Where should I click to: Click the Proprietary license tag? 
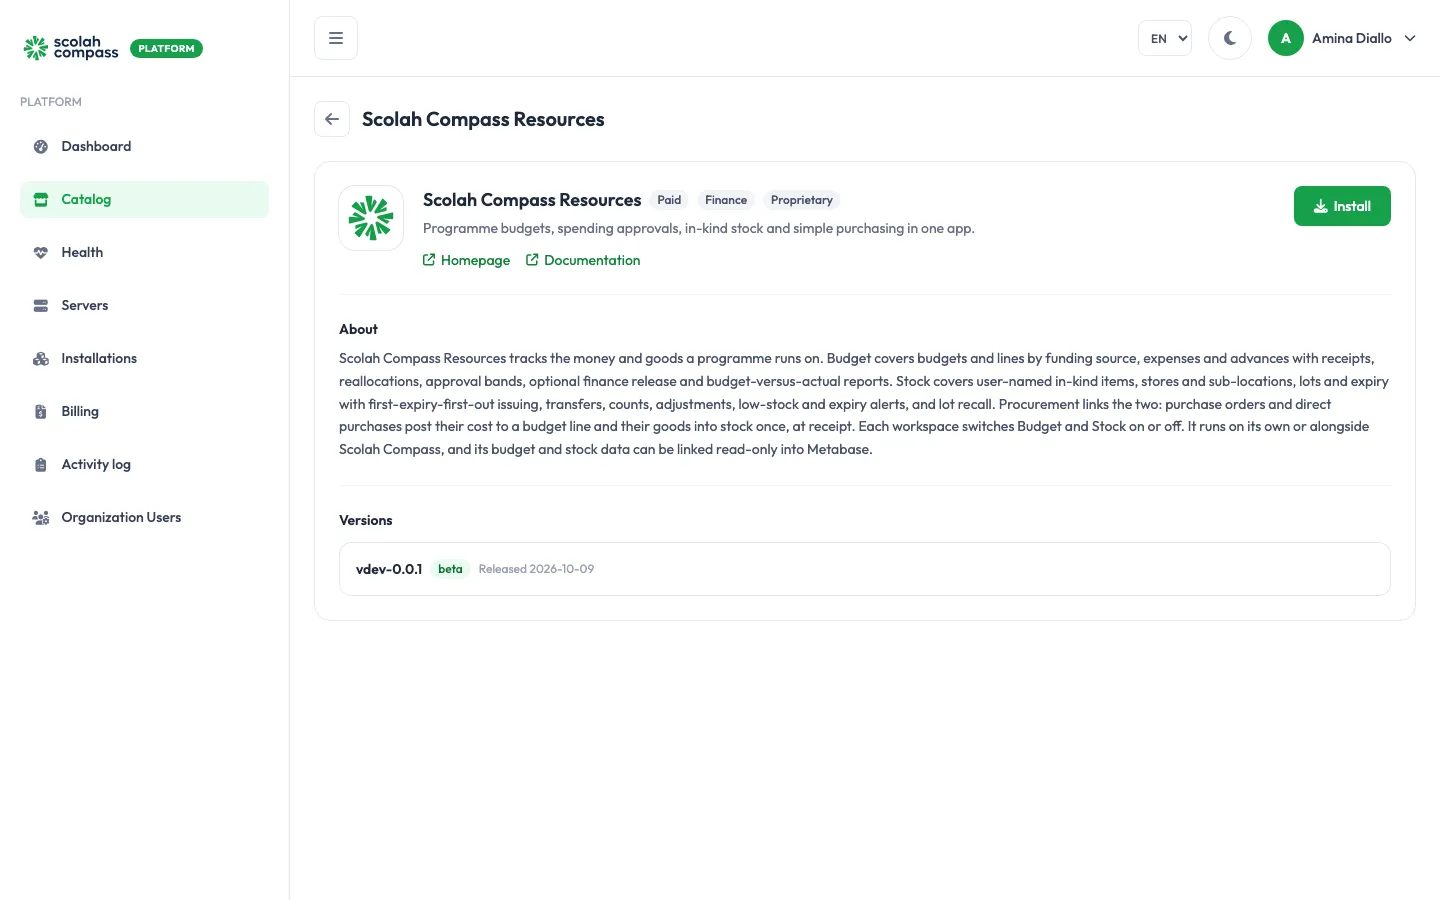(802, 200)
